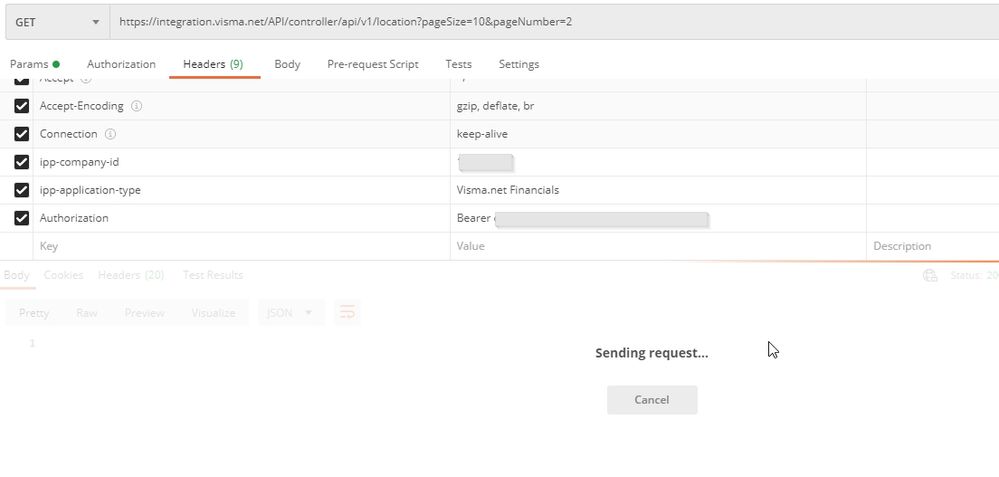Open the GET method dropdown
Screen dimensions: 999x477
coord(57,22)
